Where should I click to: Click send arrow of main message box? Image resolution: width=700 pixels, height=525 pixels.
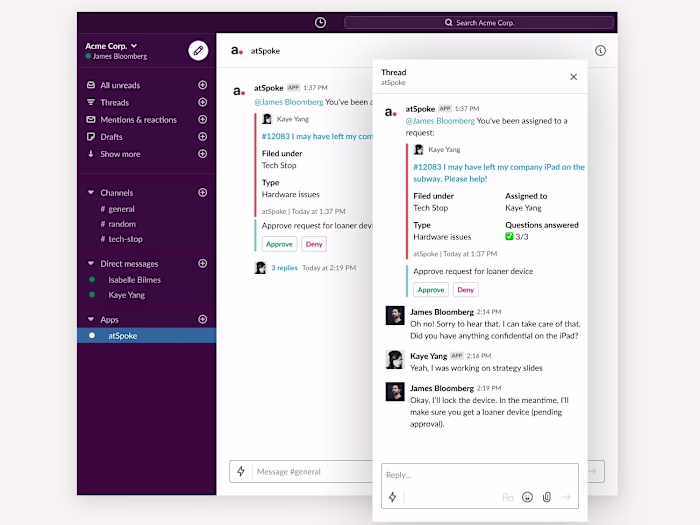coord(592,471)
